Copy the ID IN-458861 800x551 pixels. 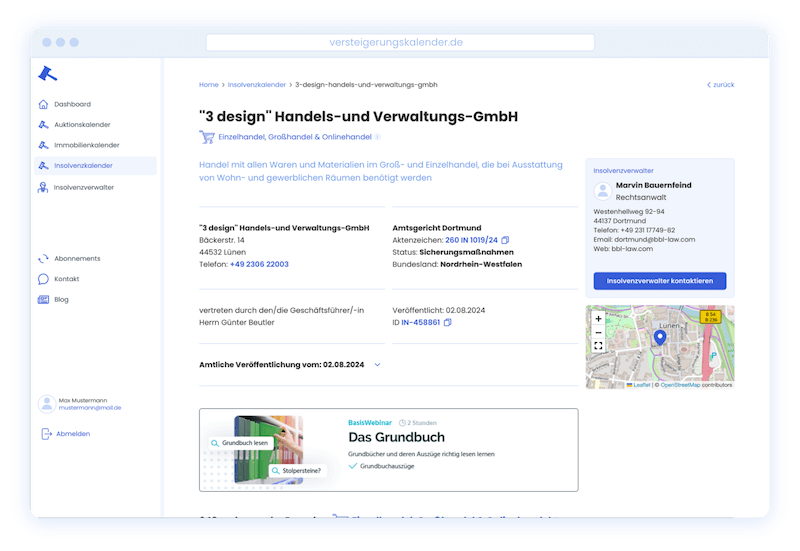(x=448, y=323)
